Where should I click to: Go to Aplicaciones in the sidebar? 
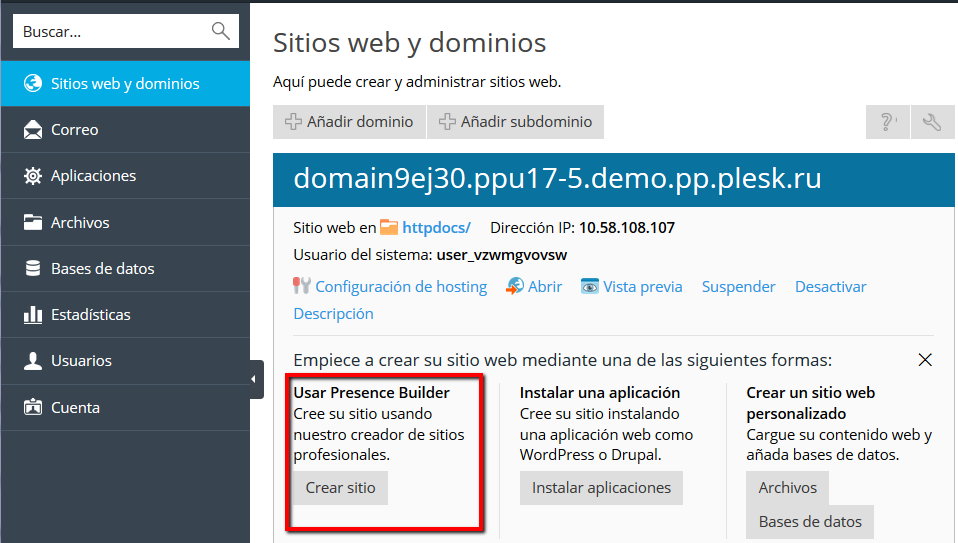click(x=93, y=176)
